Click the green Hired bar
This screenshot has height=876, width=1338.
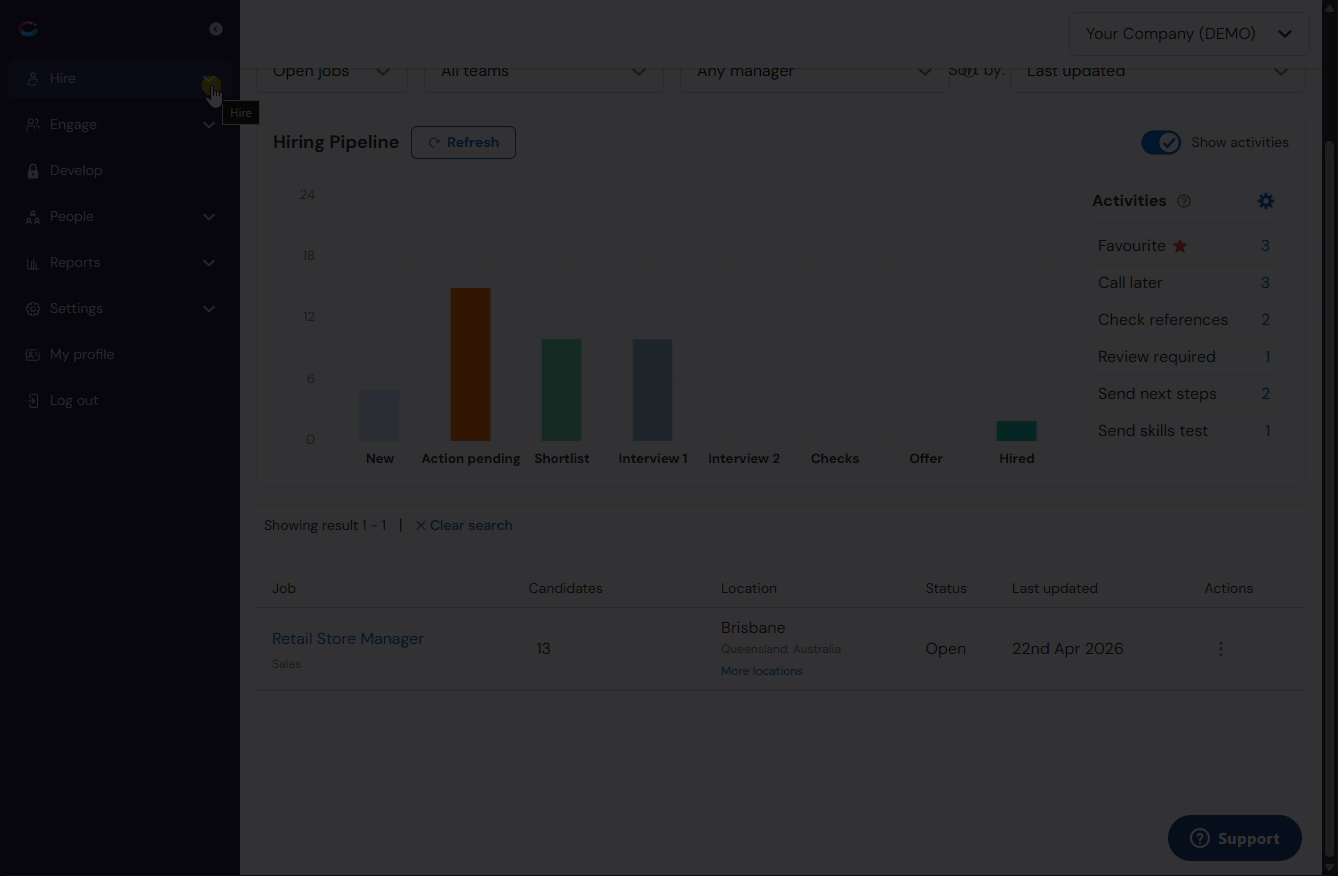coord(1017,431)
